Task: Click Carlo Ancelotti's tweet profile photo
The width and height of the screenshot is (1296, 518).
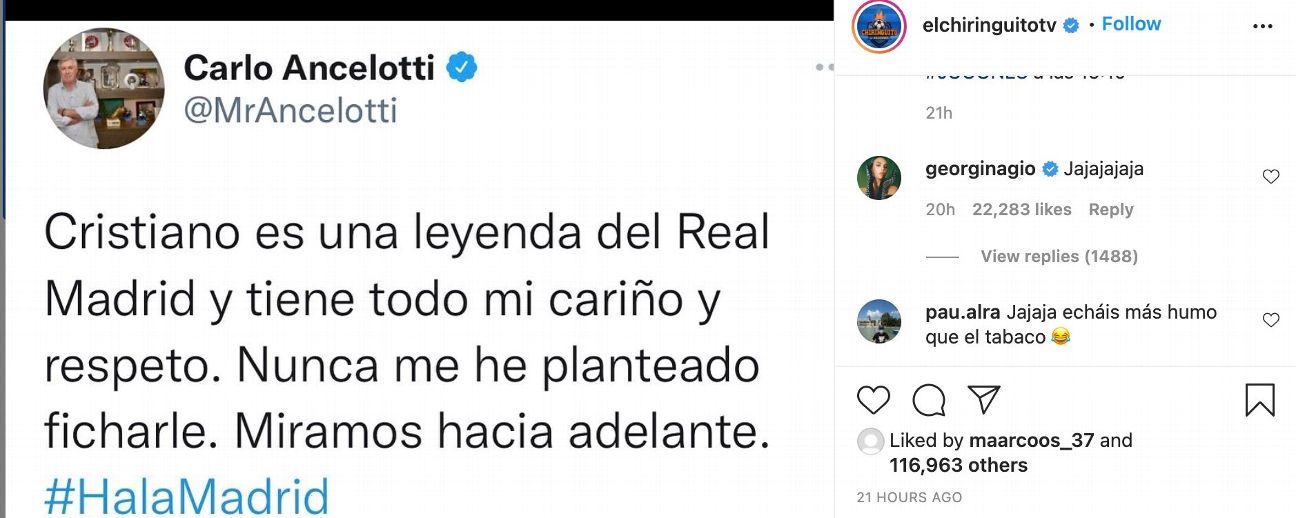Action: coord(103,88)
